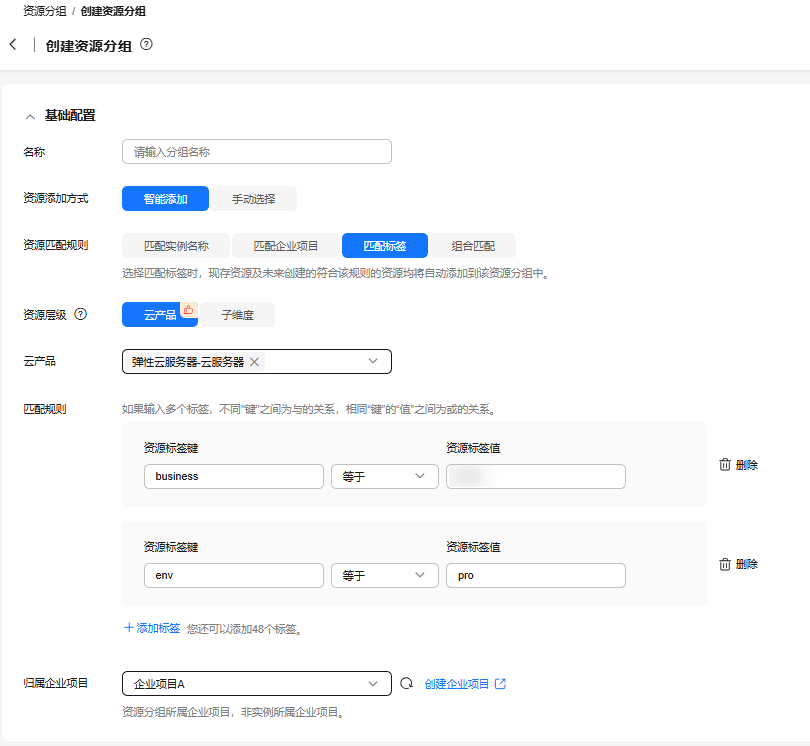Open help icon beside 创建资源分组 title
This screenshot has height=746, width=810.
coord(146,44)
